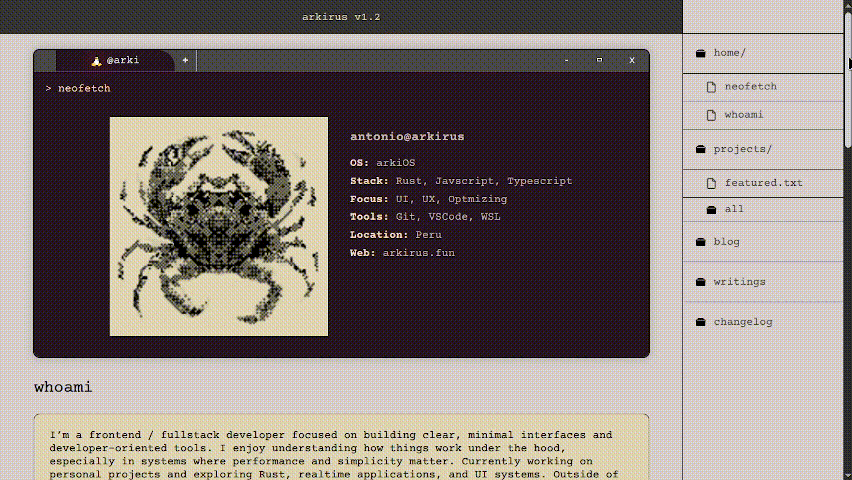Click the changelog folder icon
Image resolution: width=852 pixels, height=480 pixels.
[701, 322]
